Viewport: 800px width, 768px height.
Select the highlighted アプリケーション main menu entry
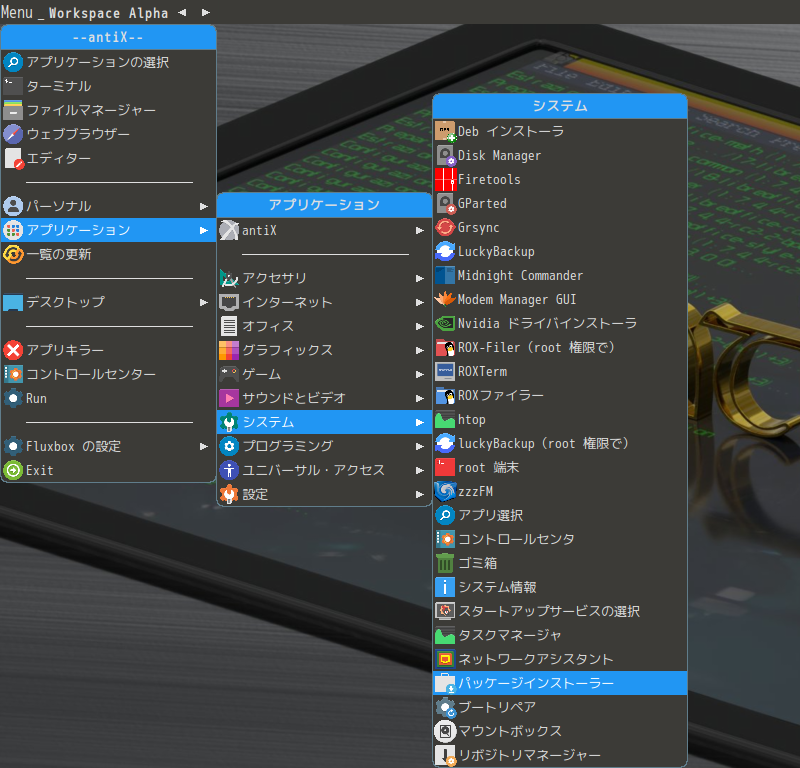[109, 230]
